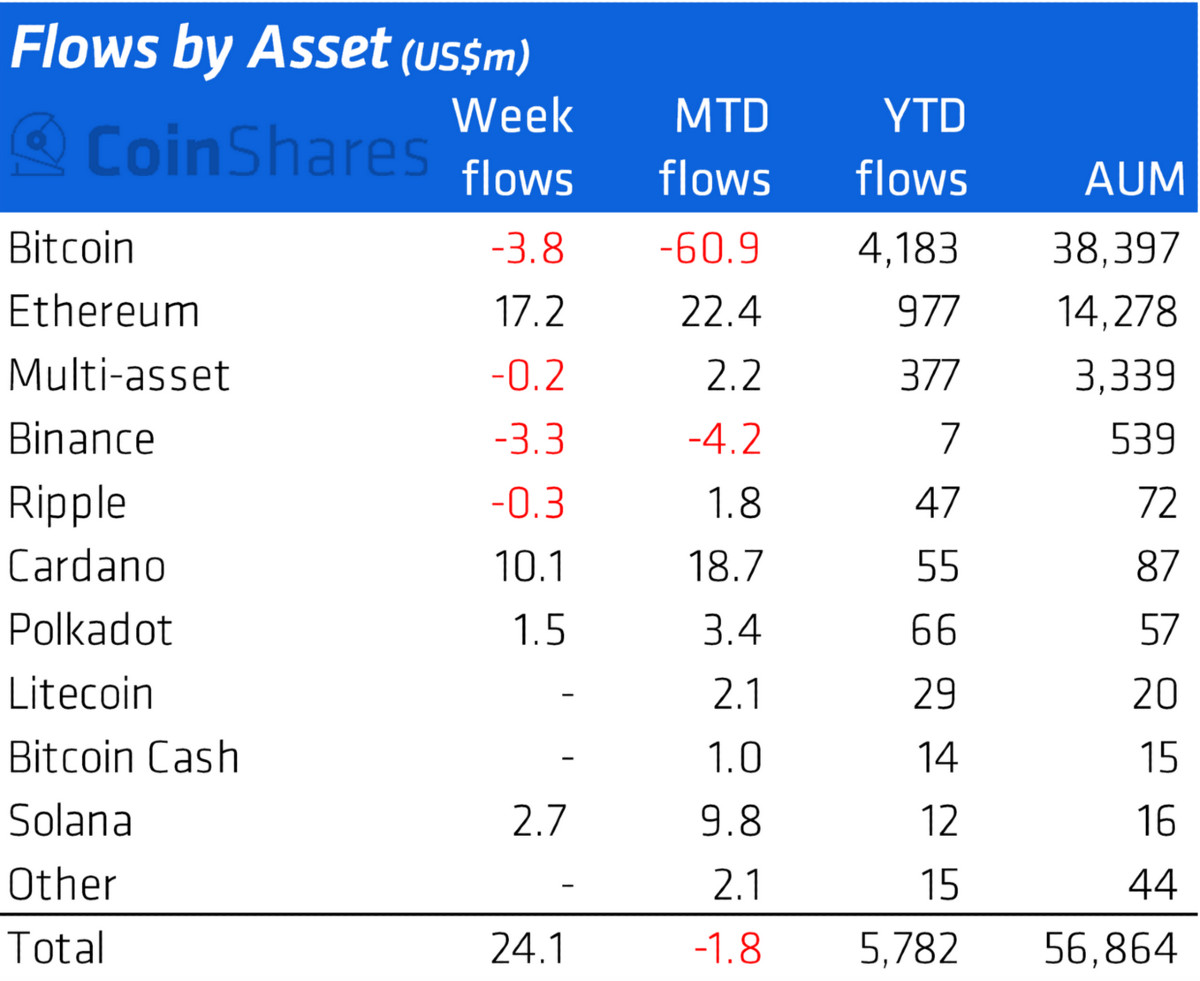The width and height of the screenshot is (1200, 981).
Task: Select the Bitcoin Cash row label
Action: [124, 757]
